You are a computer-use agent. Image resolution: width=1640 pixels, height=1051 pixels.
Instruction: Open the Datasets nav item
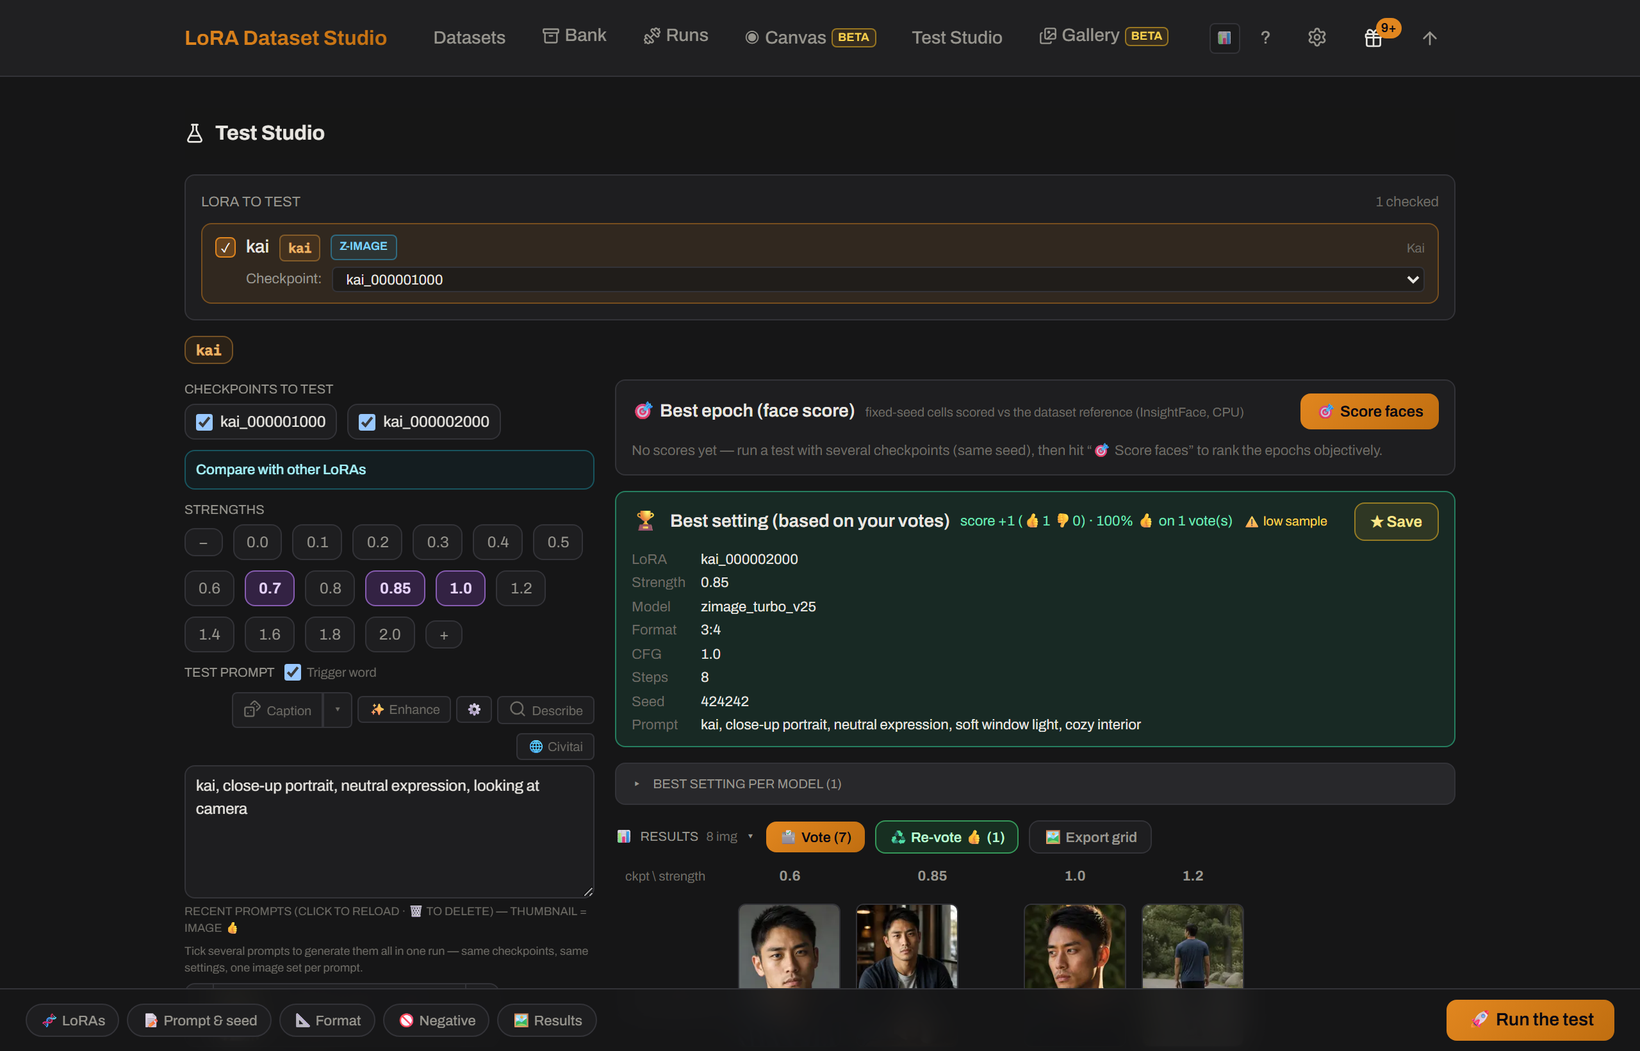[469, 38]
